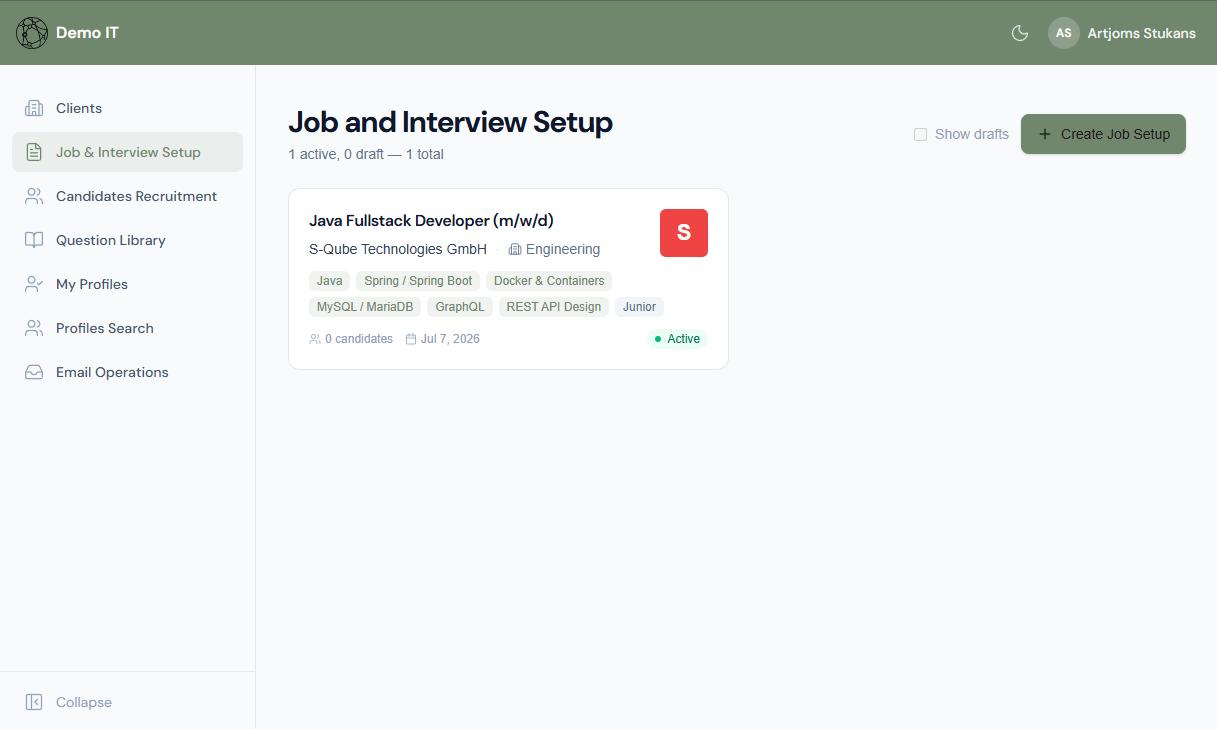Viewport: 1217px width, 729px height.
Task: Open Job & Interview Setup page
Action: (x=127, y=152)
